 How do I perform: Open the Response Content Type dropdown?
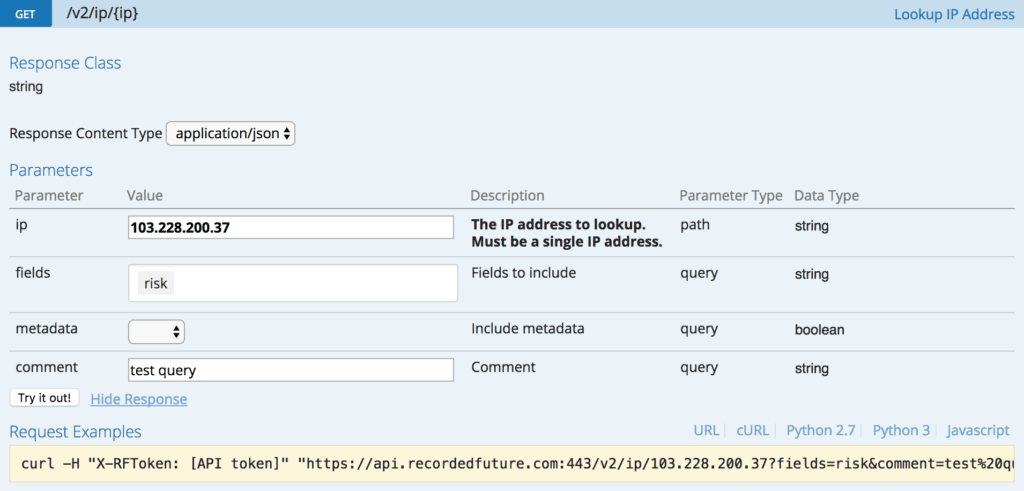pyautogui.click(x=231, y=134)
